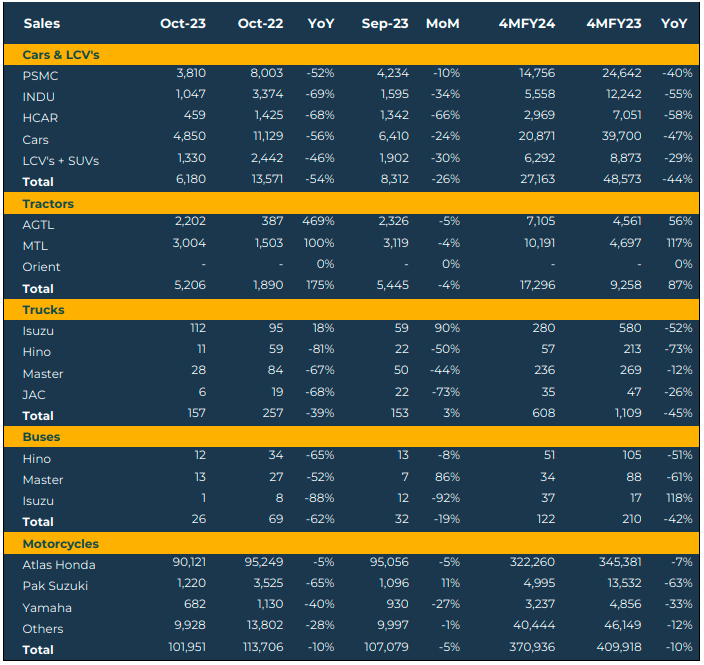704x665 pixels.
Task: Click Trucks Isuzu 4MFY23 value 580
Action: click(630, 328)
